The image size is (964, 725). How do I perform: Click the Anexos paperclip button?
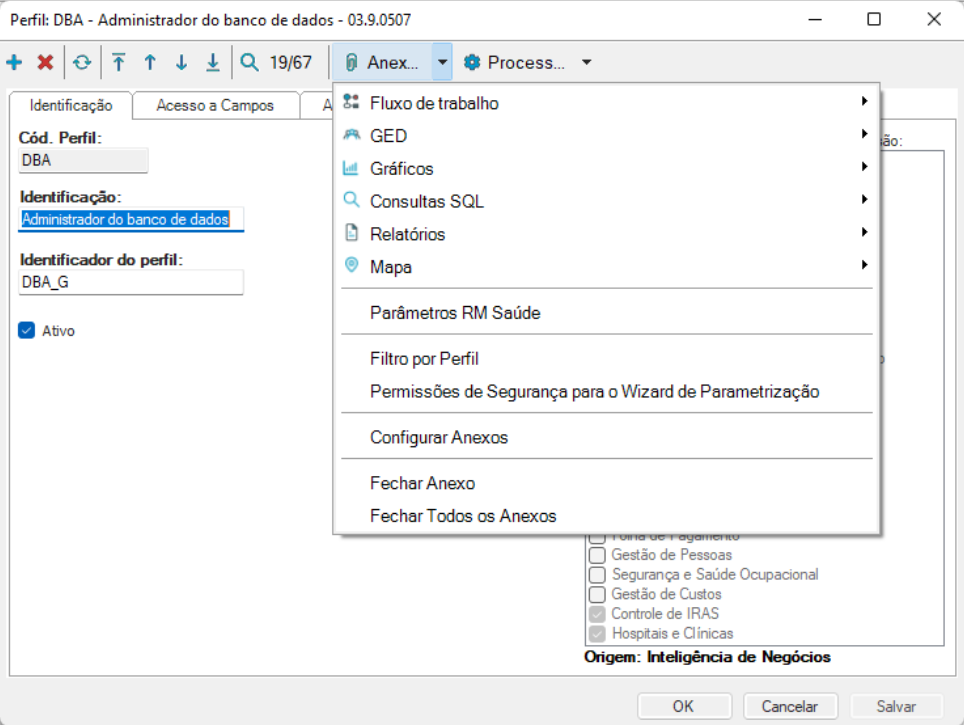point(382,62)
